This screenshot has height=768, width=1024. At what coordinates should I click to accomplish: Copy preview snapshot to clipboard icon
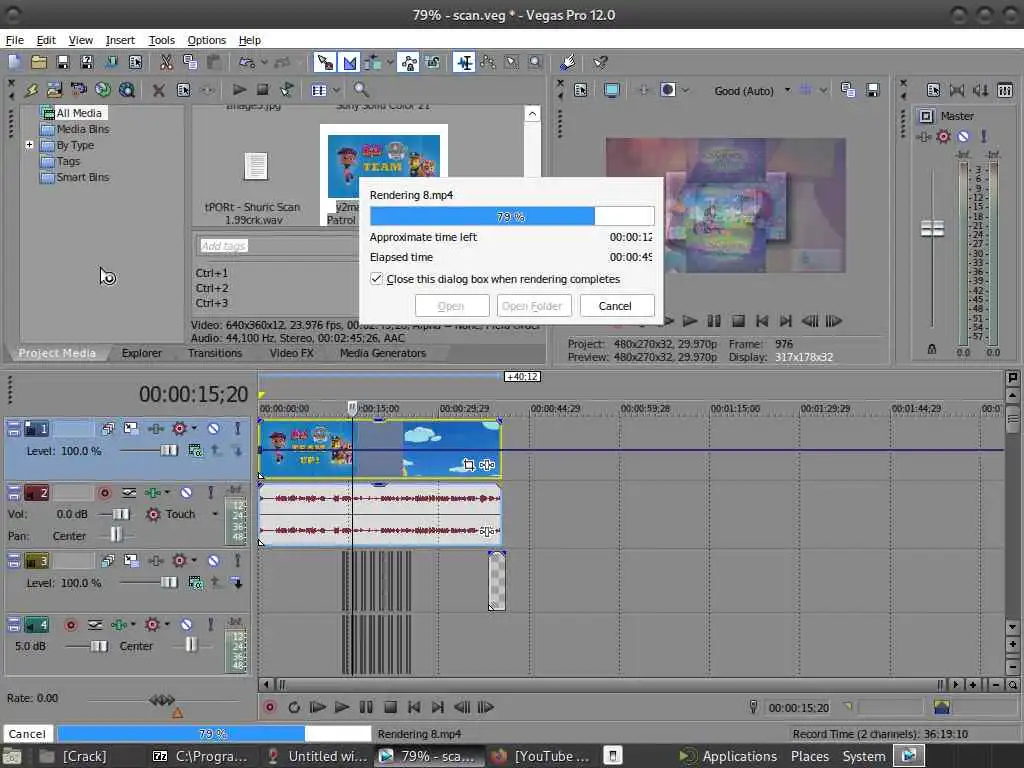click(x=848, y=90)
